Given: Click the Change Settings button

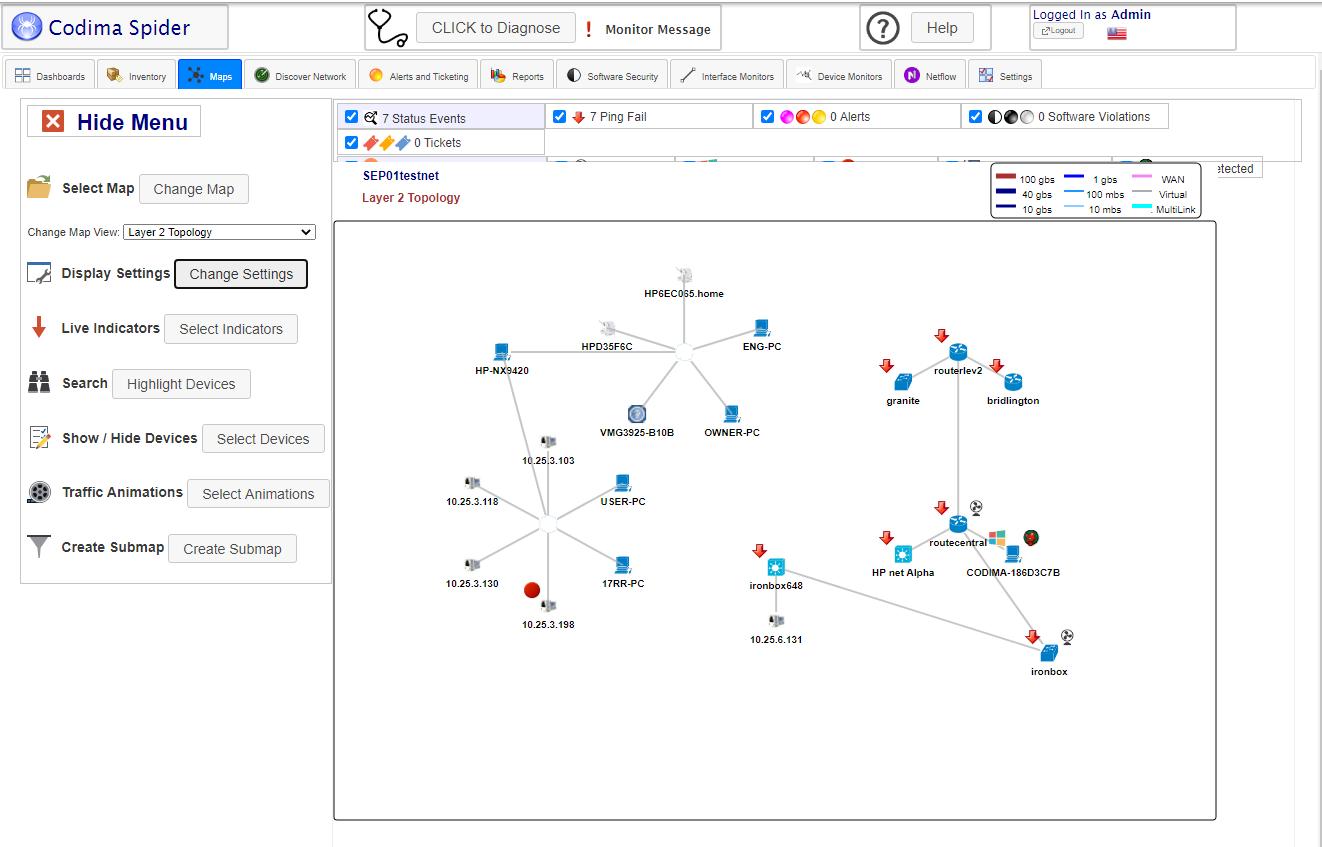Looking at the screenshot, I should (x=241, y=274).
